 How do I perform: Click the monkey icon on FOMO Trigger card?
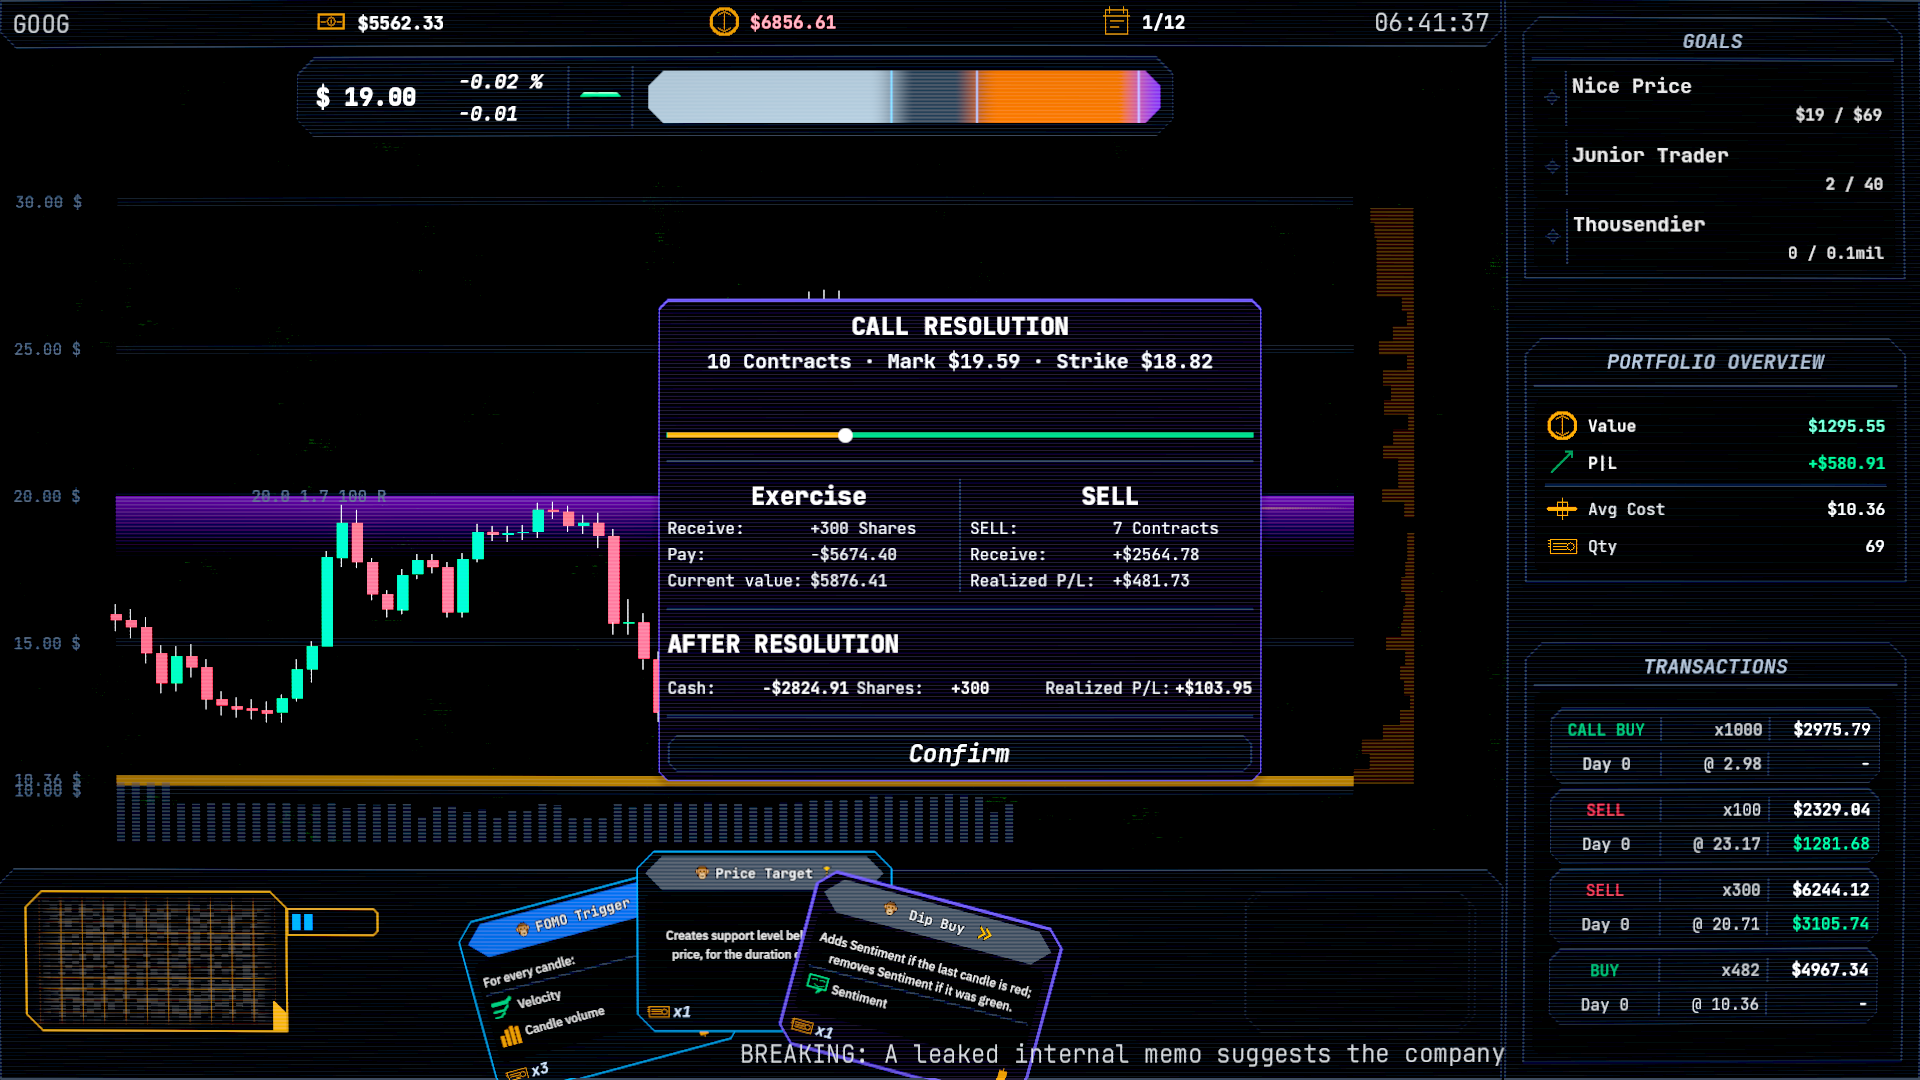tap(522, 929)
